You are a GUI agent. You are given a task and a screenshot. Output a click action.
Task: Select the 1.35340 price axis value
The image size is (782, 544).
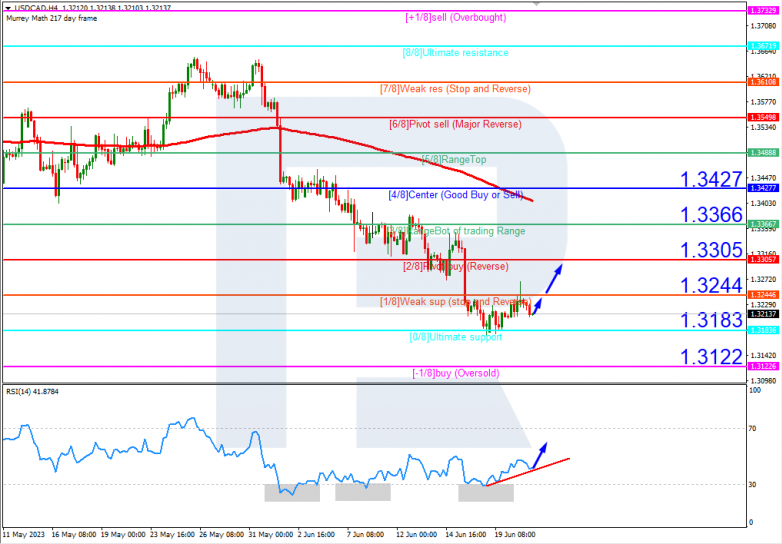pos(764,127)
